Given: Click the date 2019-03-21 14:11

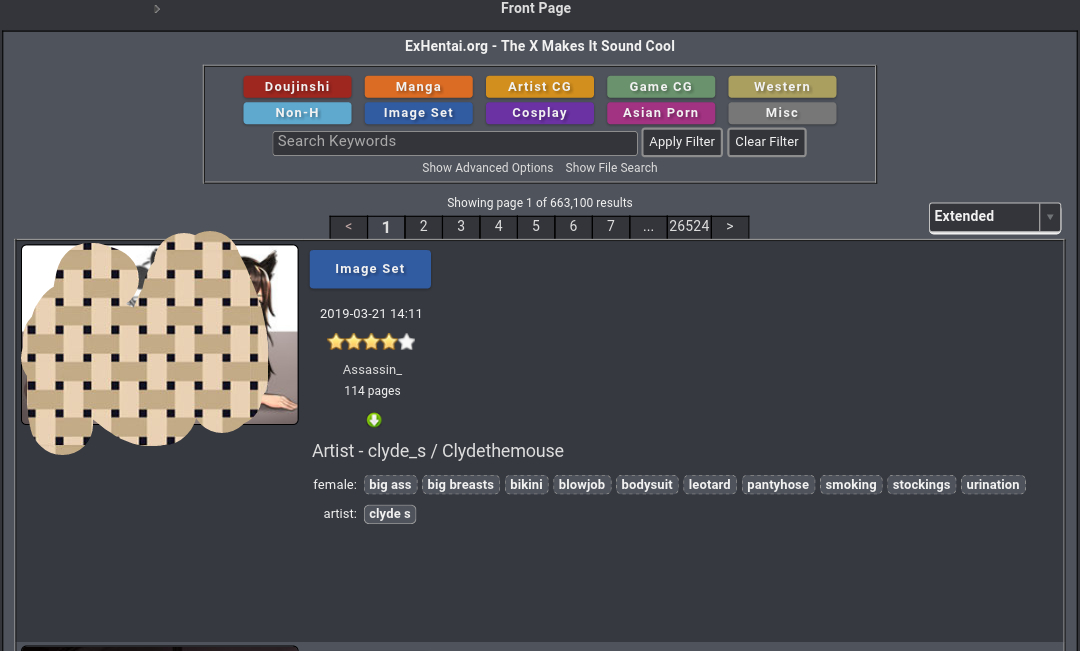Looking at the screenshot, I should [371, 313].
